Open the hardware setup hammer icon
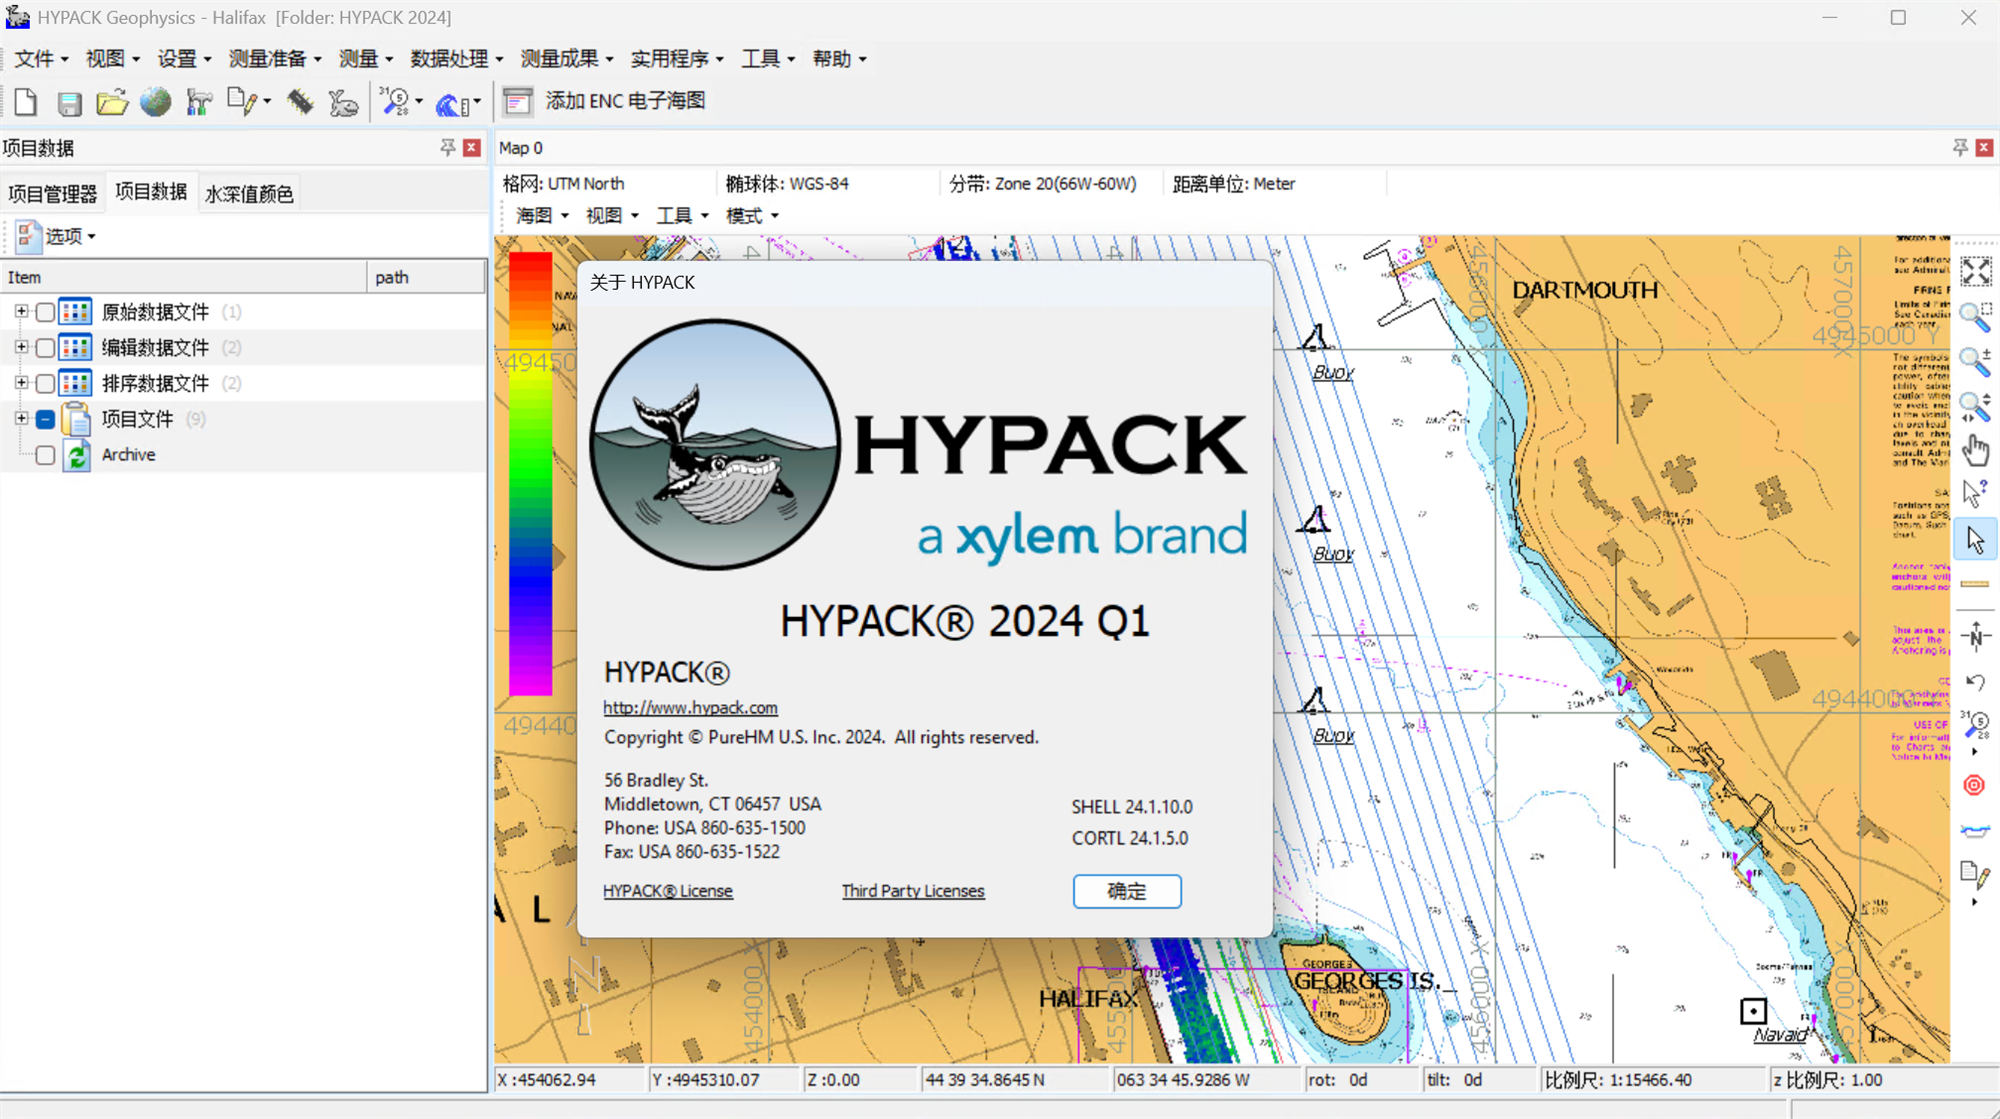Viewport: 2000px width, 1119px height. coord(199,102)
